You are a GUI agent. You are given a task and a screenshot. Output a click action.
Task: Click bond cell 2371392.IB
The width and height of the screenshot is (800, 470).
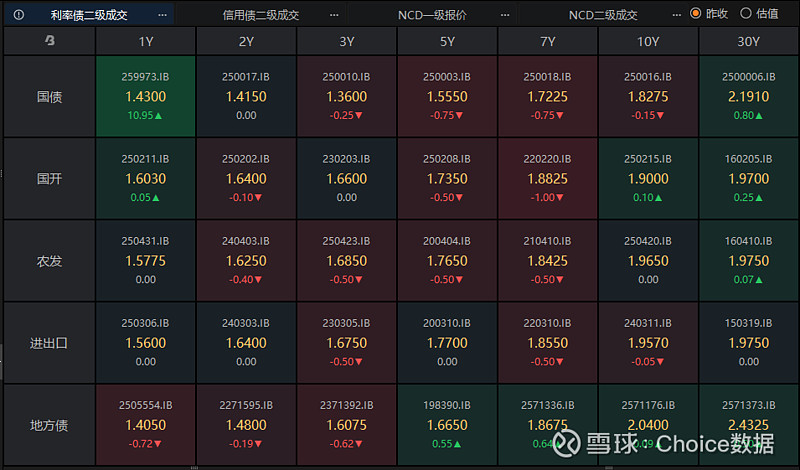[346, 425]
